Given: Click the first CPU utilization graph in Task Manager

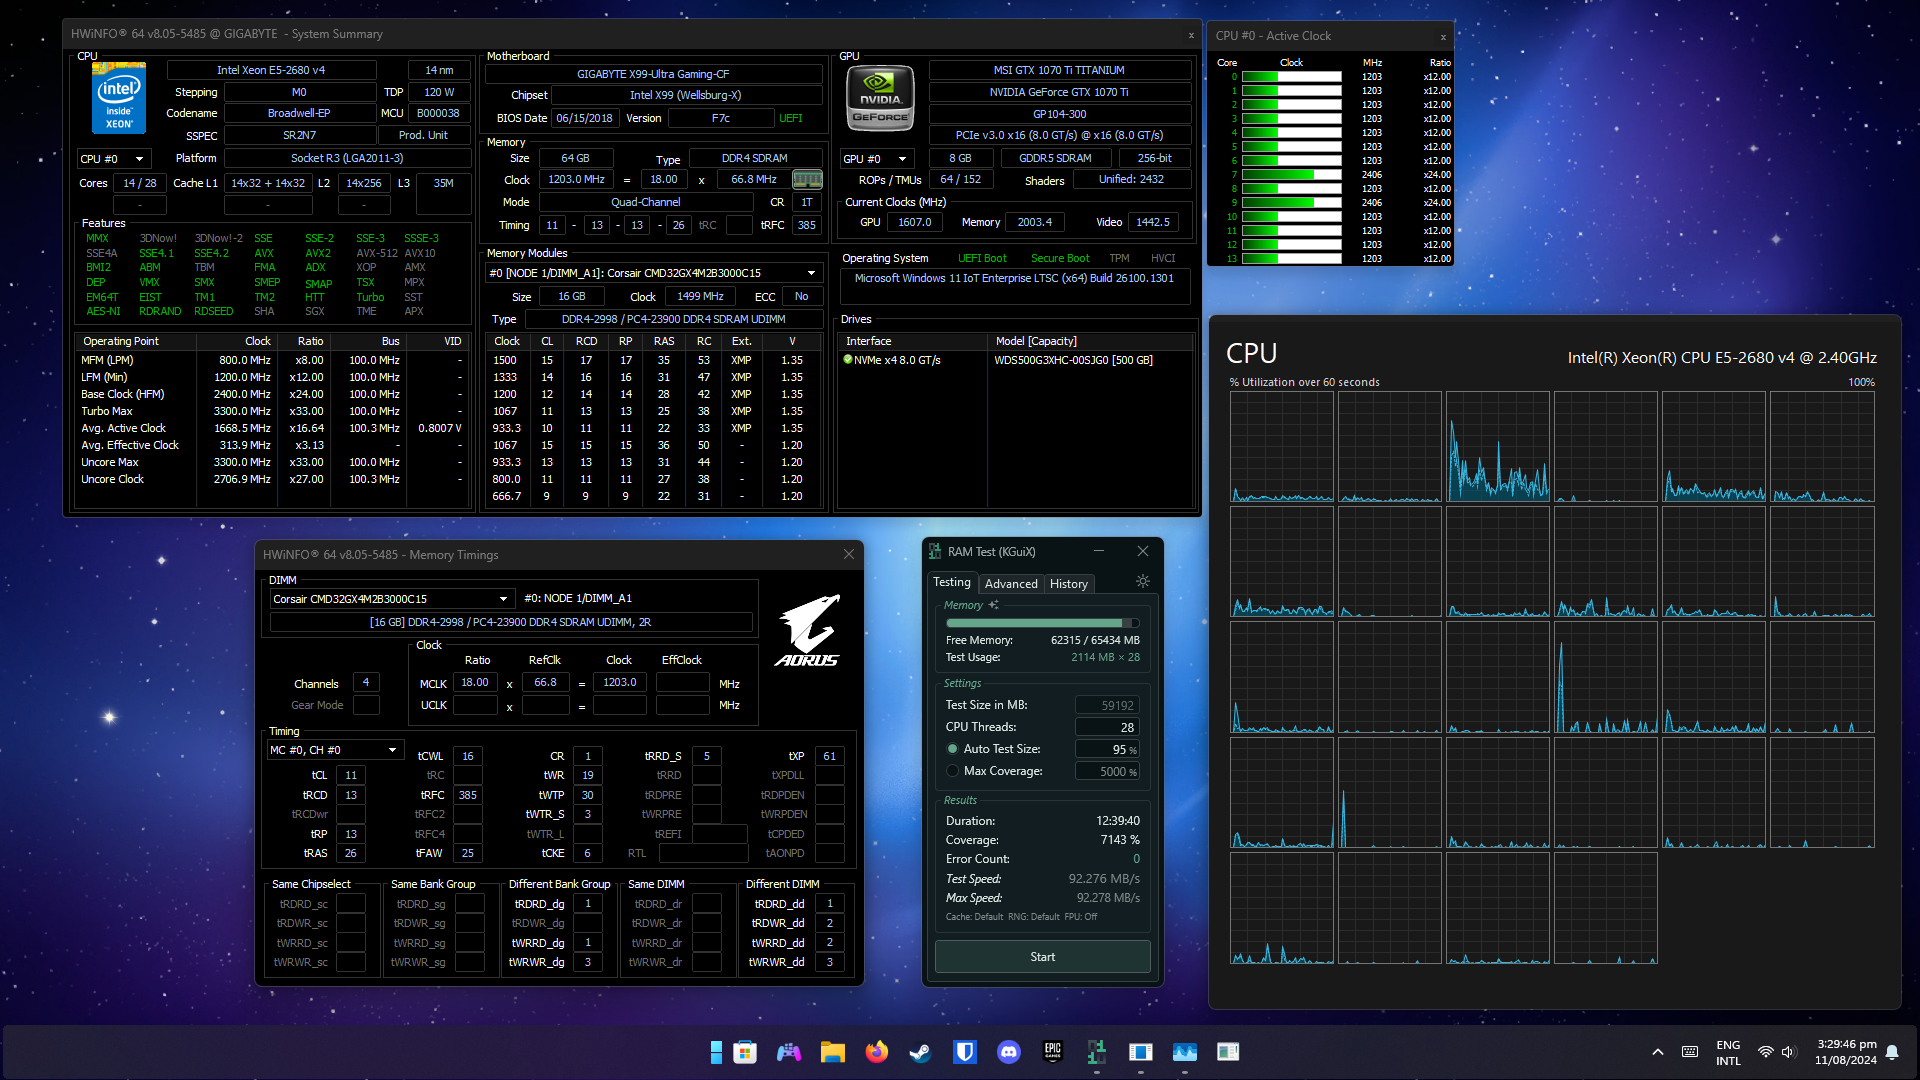Looking at the screenshot, I should pos(1281,446).
